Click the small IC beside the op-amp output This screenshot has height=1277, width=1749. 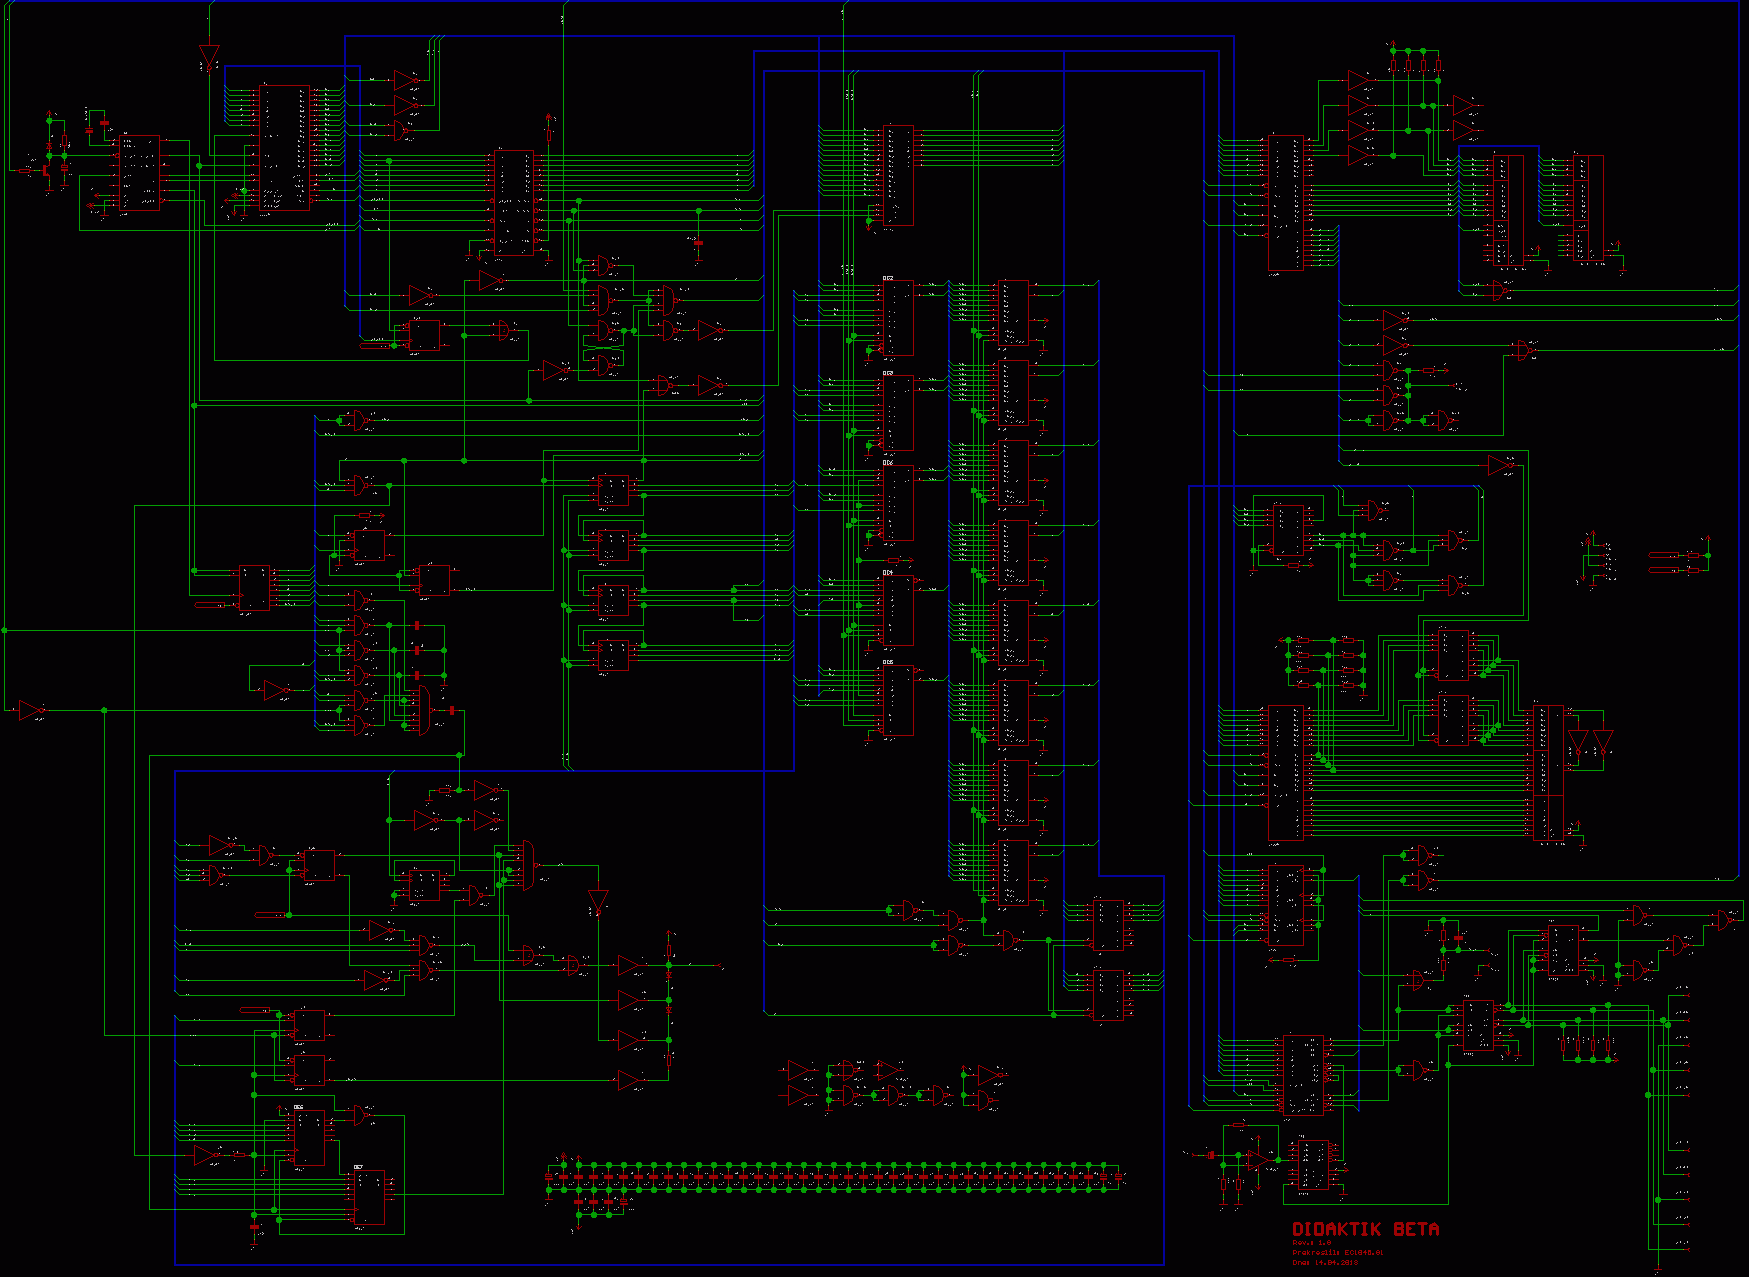pyautogui.click(x=1313, y=1167)
